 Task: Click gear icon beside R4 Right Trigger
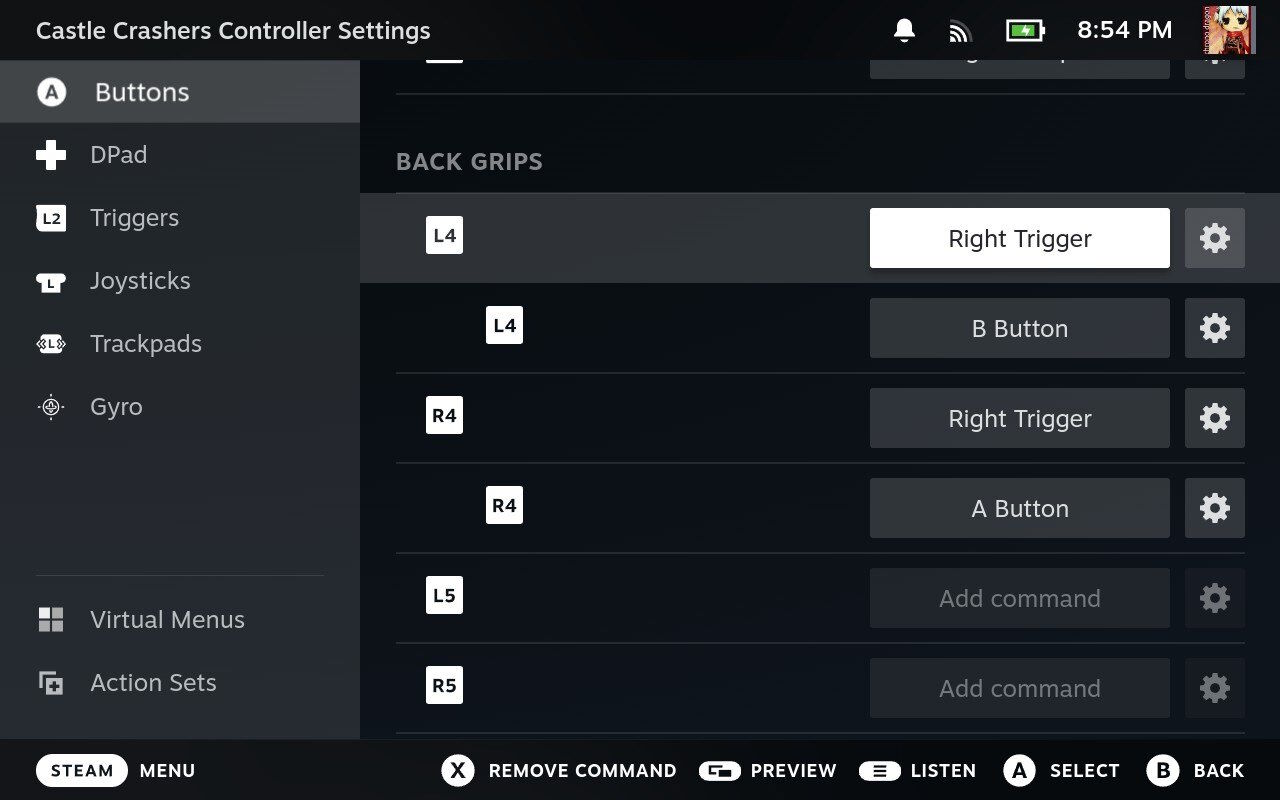(x=1214, y=418)
